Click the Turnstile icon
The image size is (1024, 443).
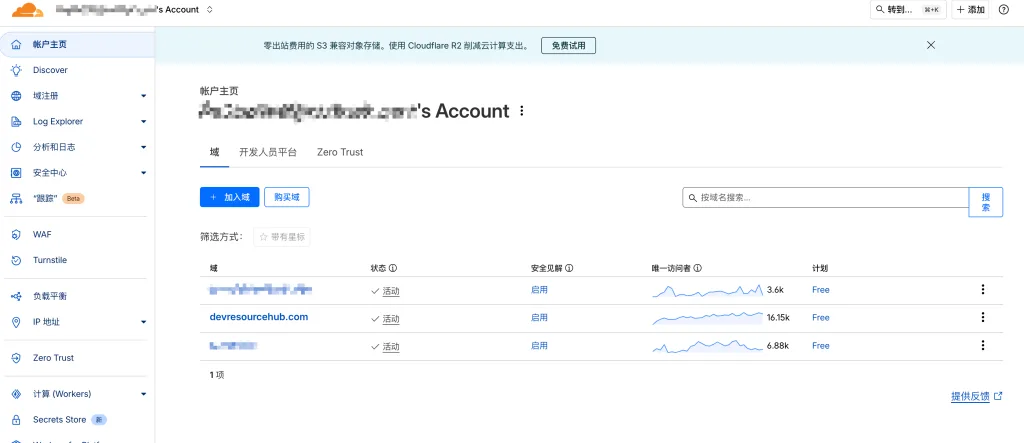16,260
